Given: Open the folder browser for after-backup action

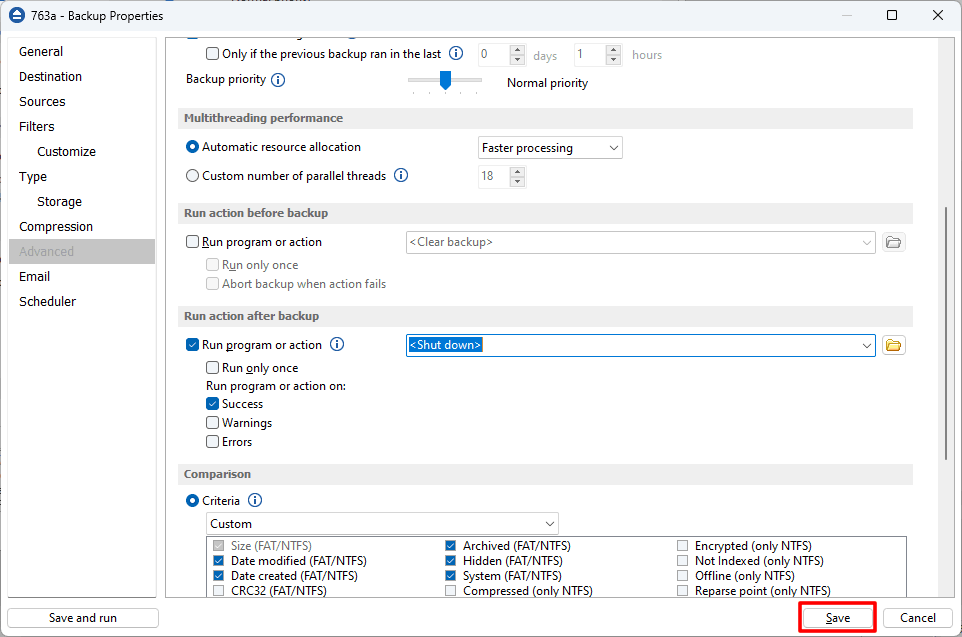Looking at the screenshot, I should [893, 344].
